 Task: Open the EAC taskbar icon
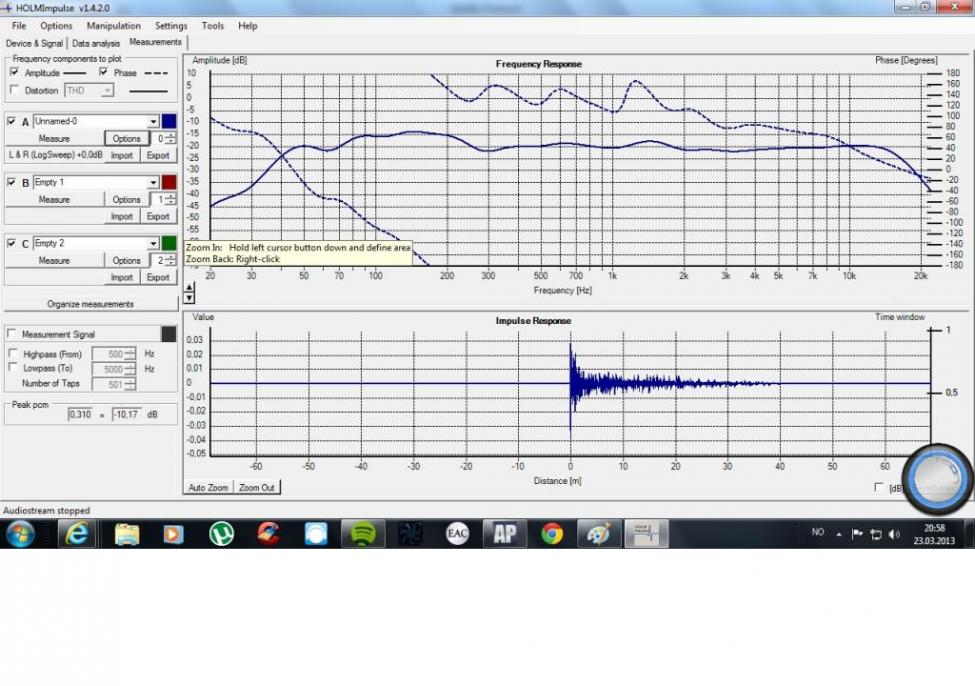(457, 534)
